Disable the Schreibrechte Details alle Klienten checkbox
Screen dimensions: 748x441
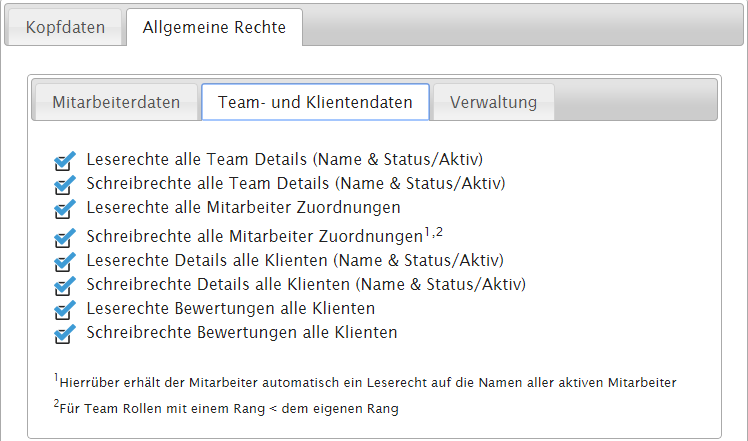click(x=64, y=286)
